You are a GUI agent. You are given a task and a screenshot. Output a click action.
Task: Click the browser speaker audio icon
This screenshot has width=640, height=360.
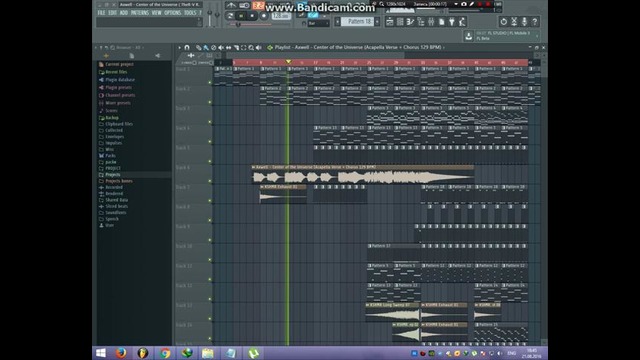[x=158, y=56]
